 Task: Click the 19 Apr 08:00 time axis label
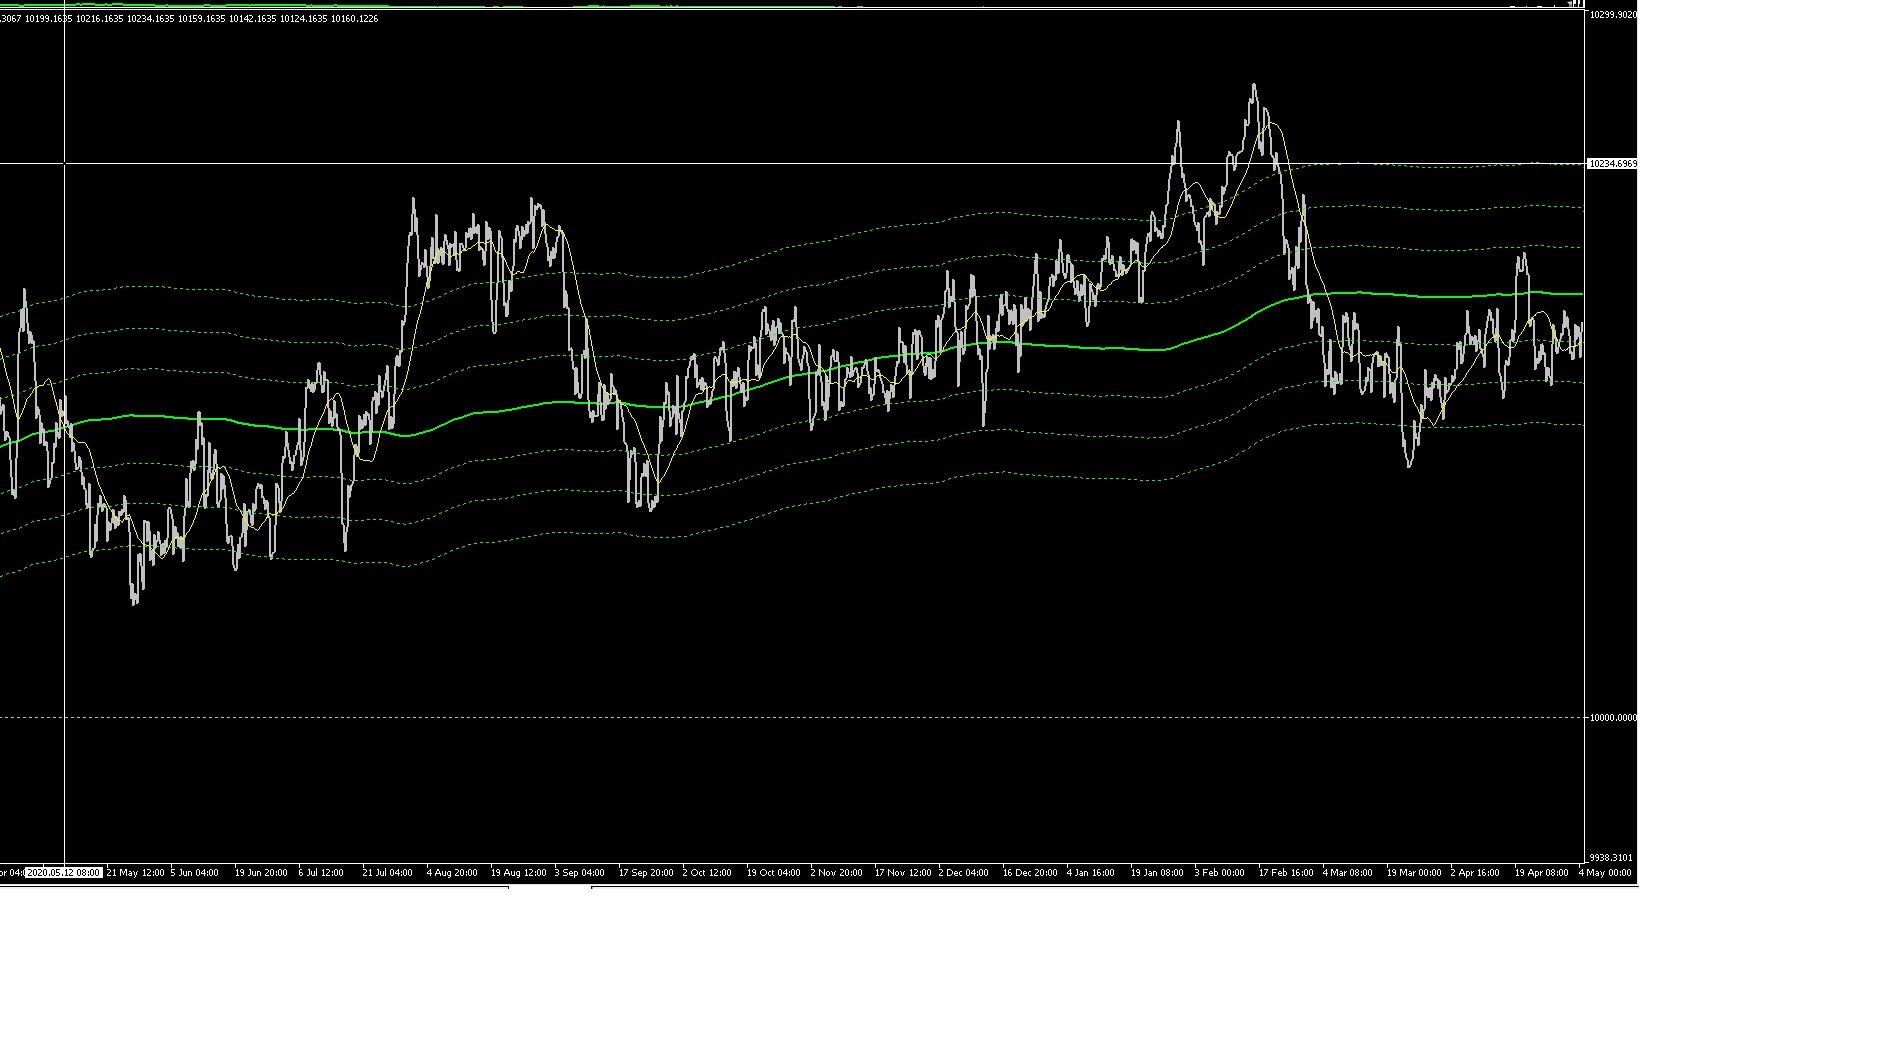click(1541, 872)
